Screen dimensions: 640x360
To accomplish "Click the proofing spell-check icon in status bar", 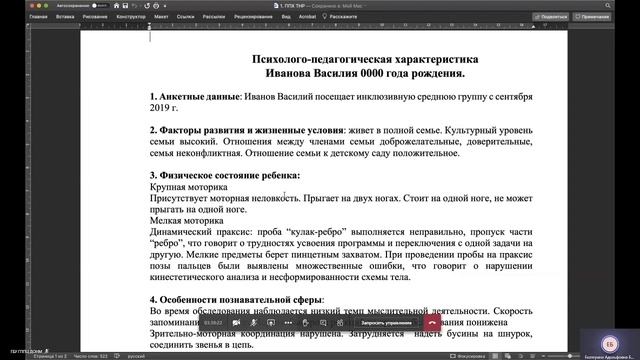I will [x=117, y=356].
